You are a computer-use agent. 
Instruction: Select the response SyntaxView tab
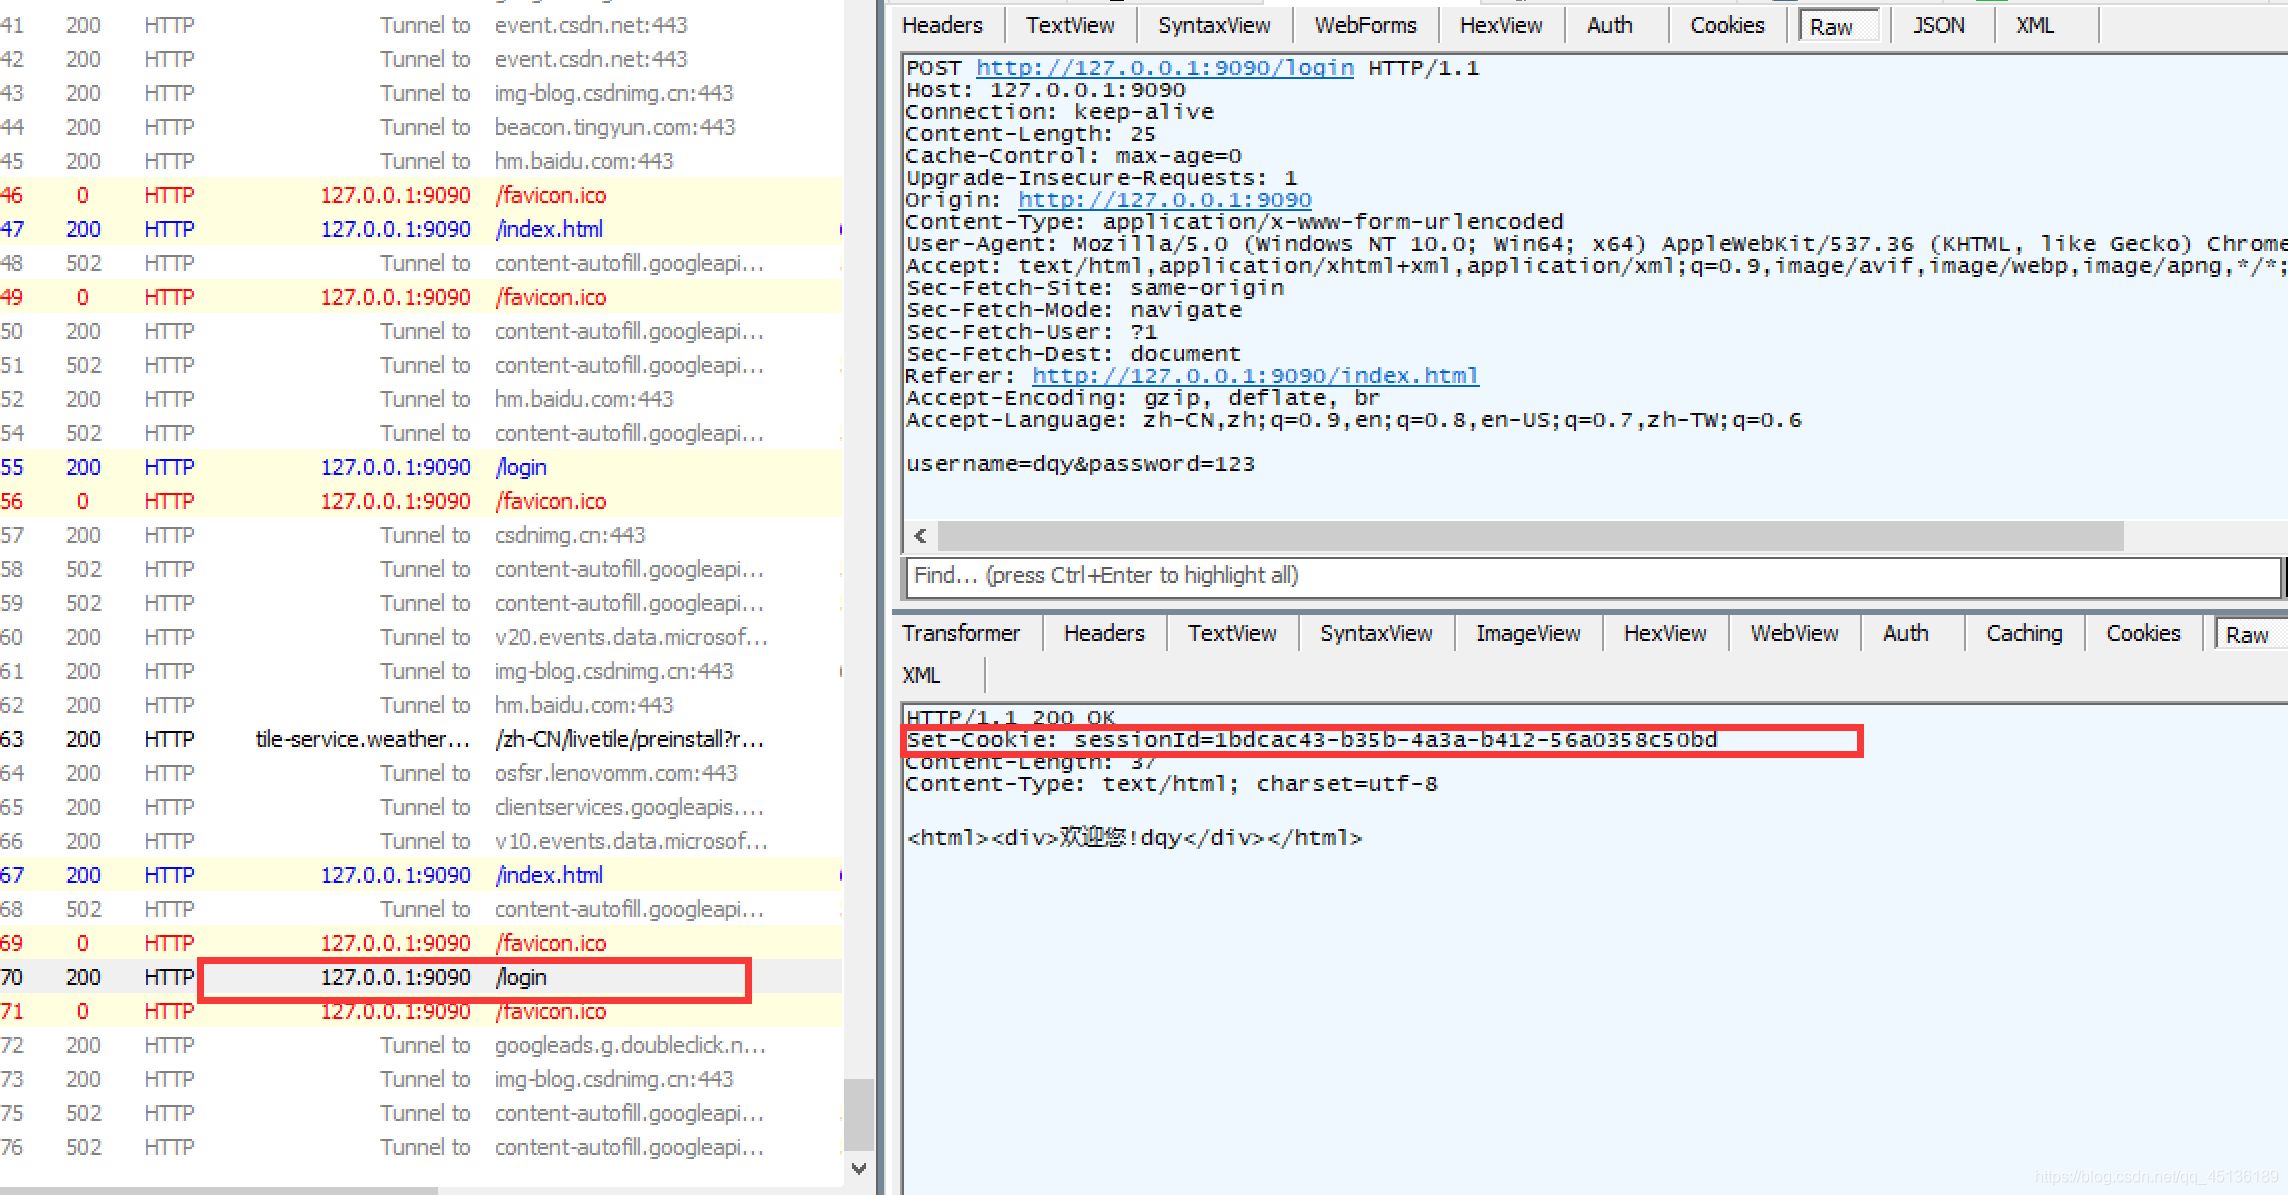(1376, 633)
